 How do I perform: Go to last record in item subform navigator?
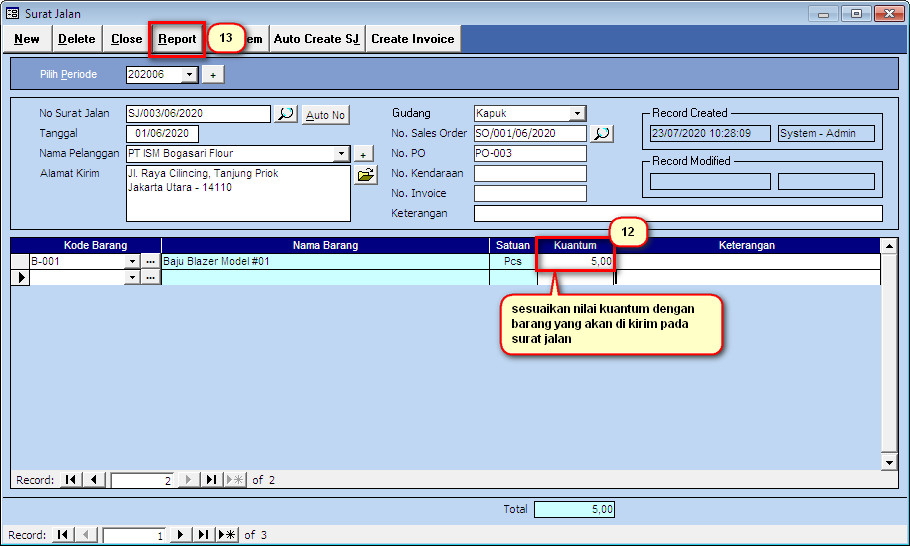pyautogui.click(x=211, y=480)
